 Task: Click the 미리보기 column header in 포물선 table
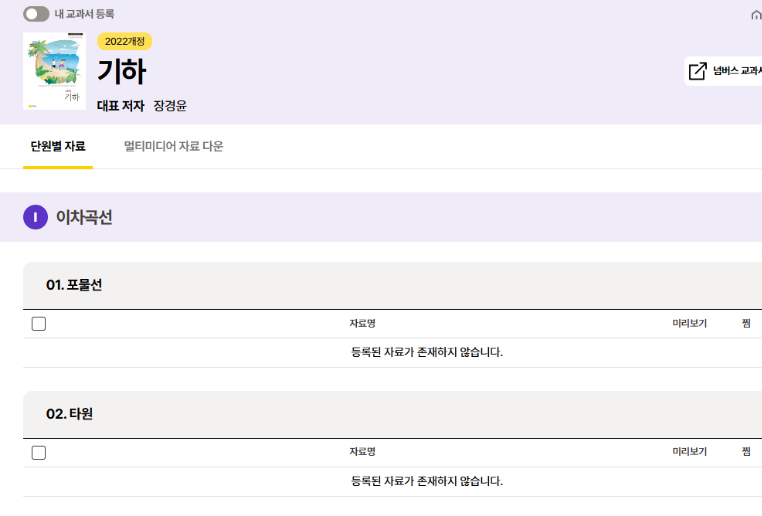click(690, 324)
